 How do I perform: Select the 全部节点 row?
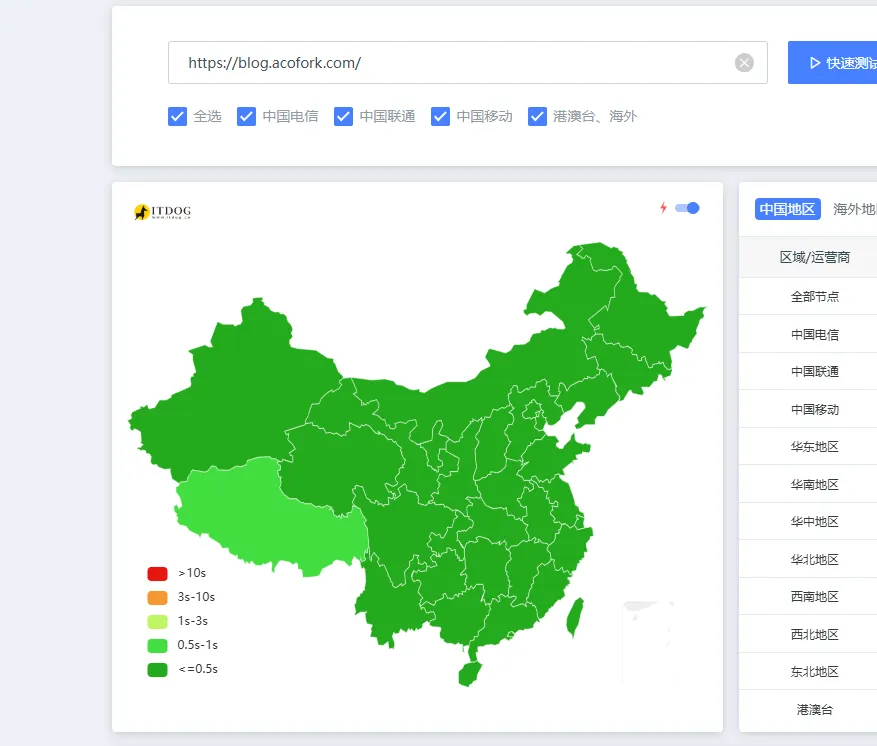pyautogui.click(x=814, y=297)
